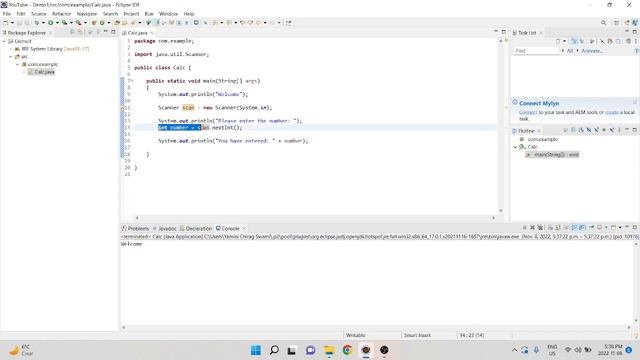Toggle Categorized view in Task List
640x360 pixels.
click(x=574, y=41)
